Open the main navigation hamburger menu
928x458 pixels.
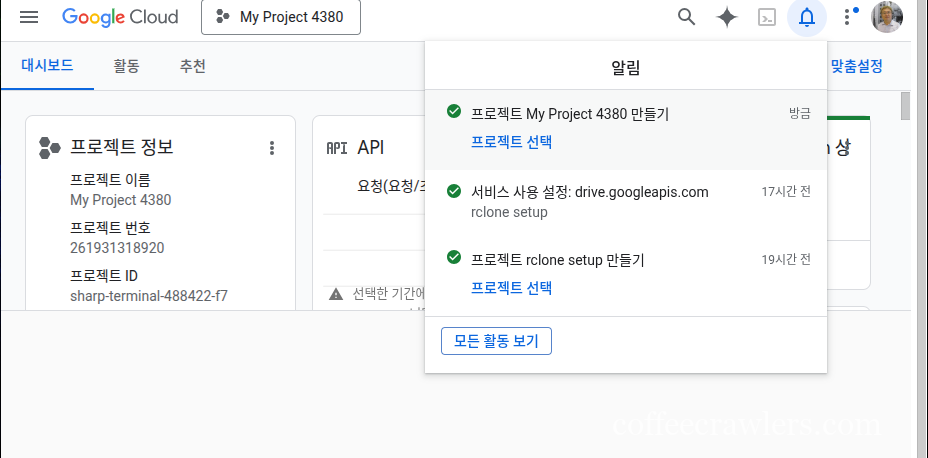click(x=29, y=17)
